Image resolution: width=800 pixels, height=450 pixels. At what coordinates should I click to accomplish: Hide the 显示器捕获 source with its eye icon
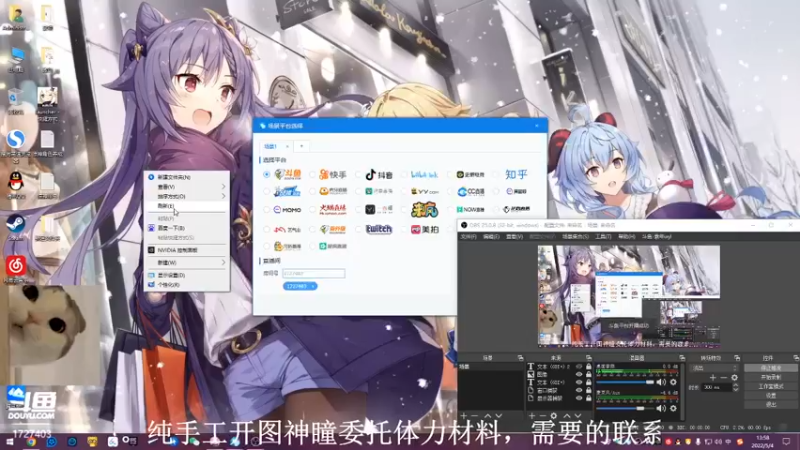pos(579,398)
